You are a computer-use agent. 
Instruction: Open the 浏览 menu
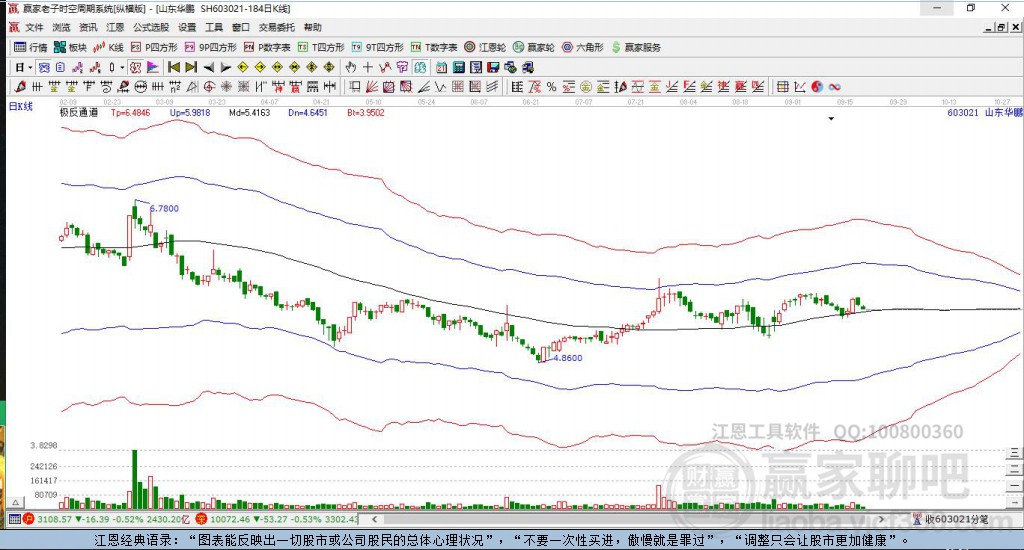click(x=61, y=27)
